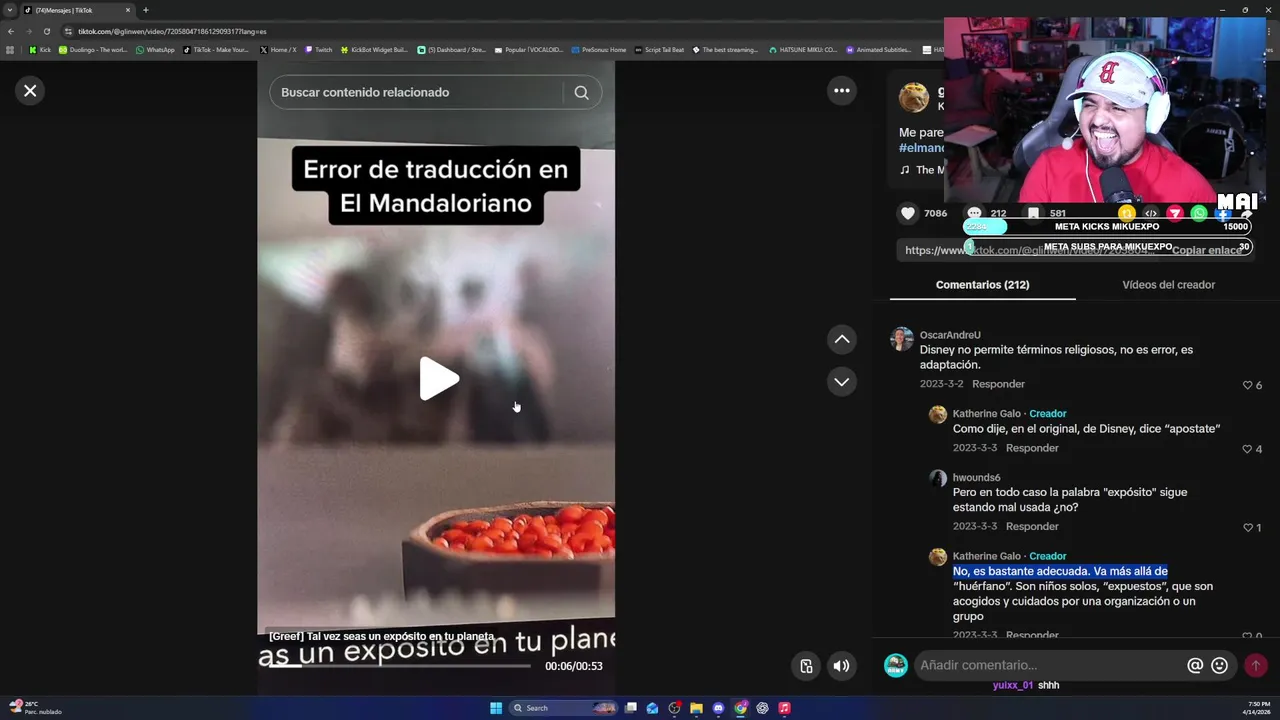Open the Windows Start menu
The height and width of the screenshot is (720, 1280).
point(496,708)
